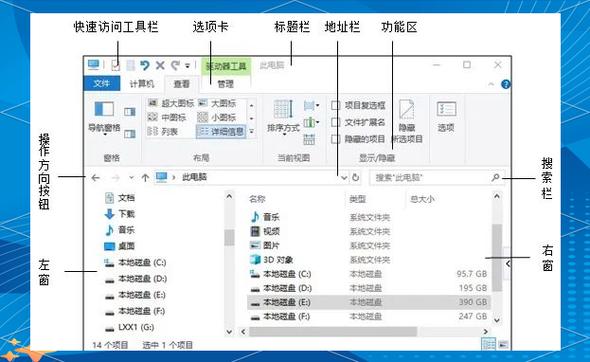Screen dimensions: 590x362
Task: Click the horizontal scrollbar thumb
Action: coord(333,332)
